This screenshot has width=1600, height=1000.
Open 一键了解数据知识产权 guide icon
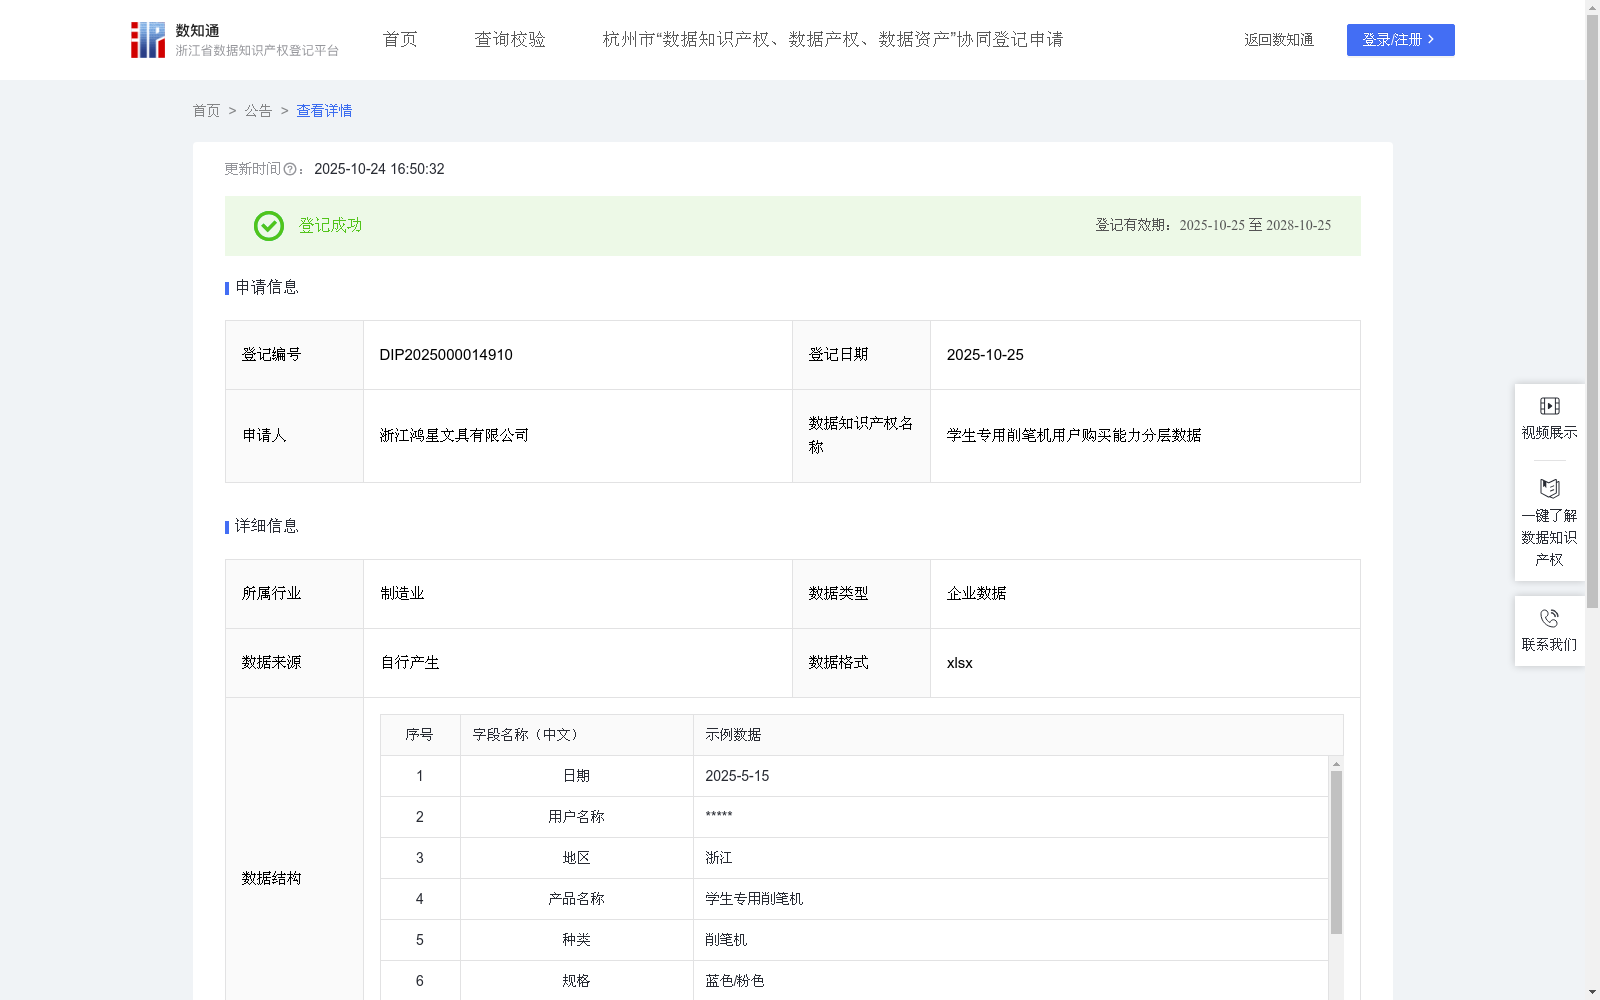pyautogui.click(x=1549, y=488)
